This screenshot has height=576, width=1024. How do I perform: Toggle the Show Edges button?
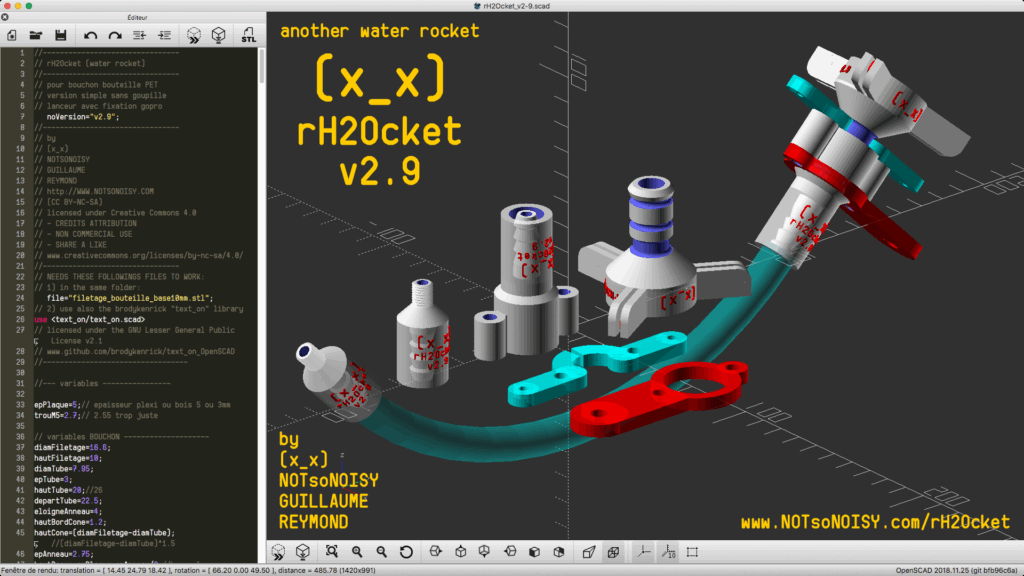point(692,552)
